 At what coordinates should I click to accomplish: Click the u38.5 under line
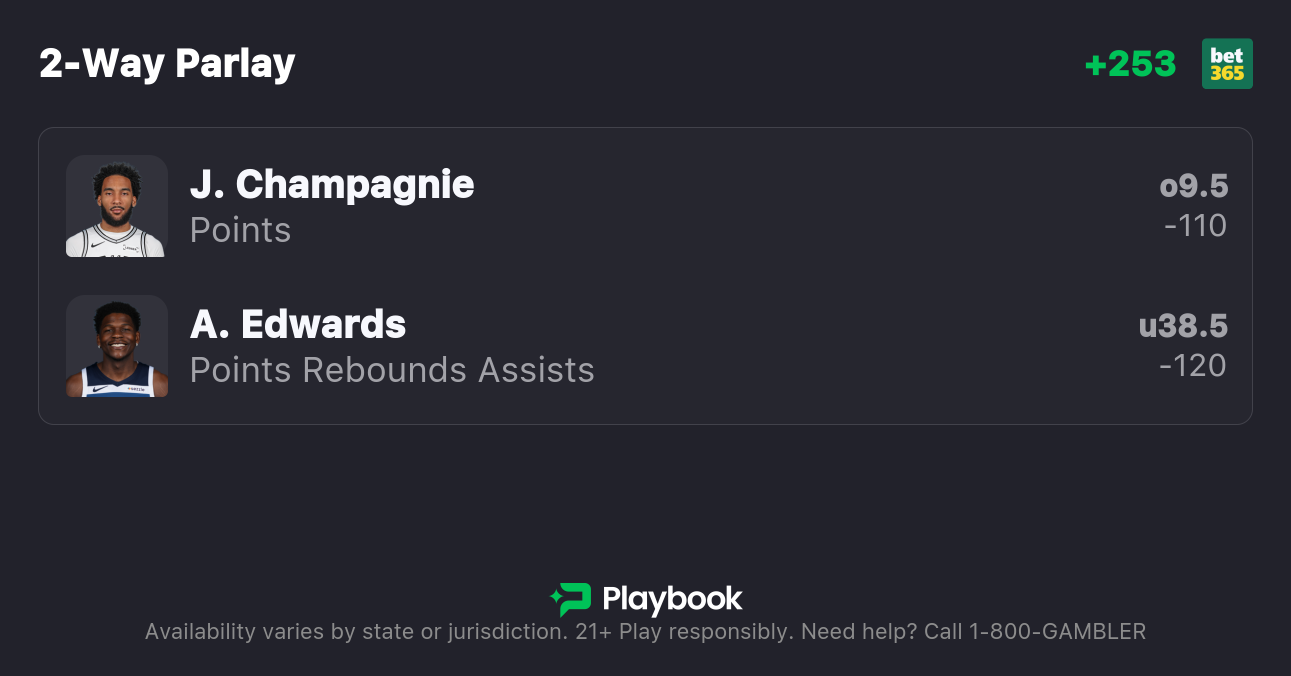(x=1183, y=326)
